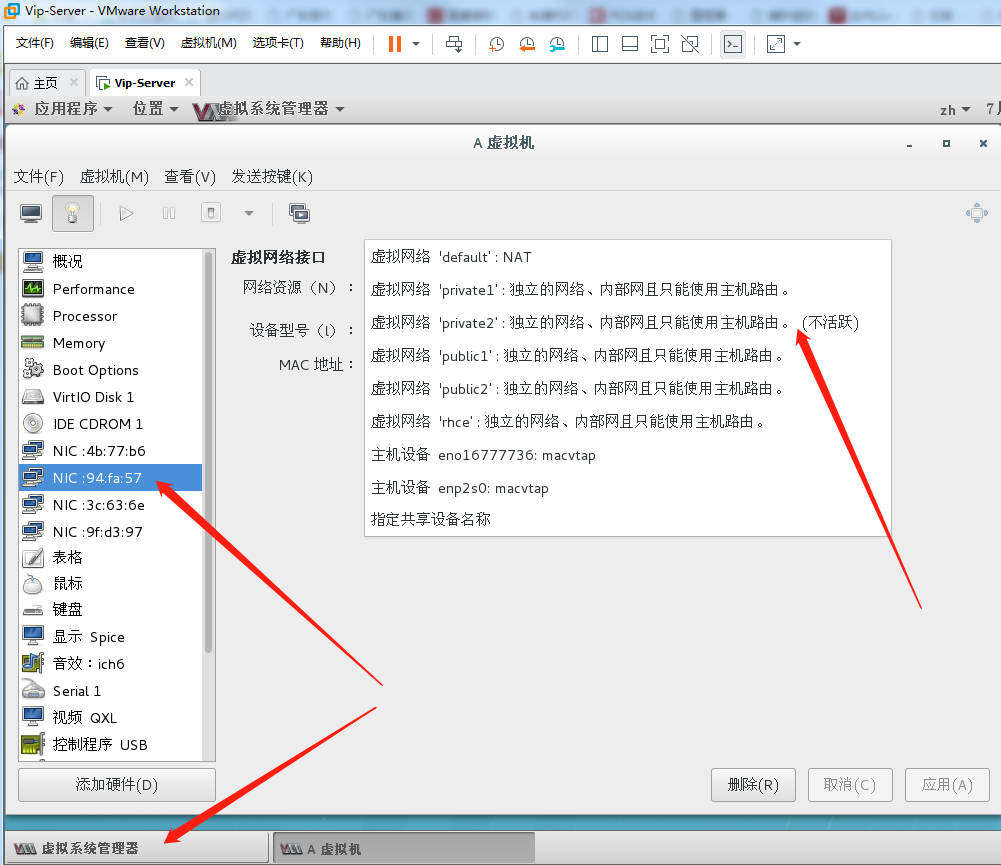1001x865 pixels.
Task: Open 应用程序 menu in guest panel
Action: 73,109
